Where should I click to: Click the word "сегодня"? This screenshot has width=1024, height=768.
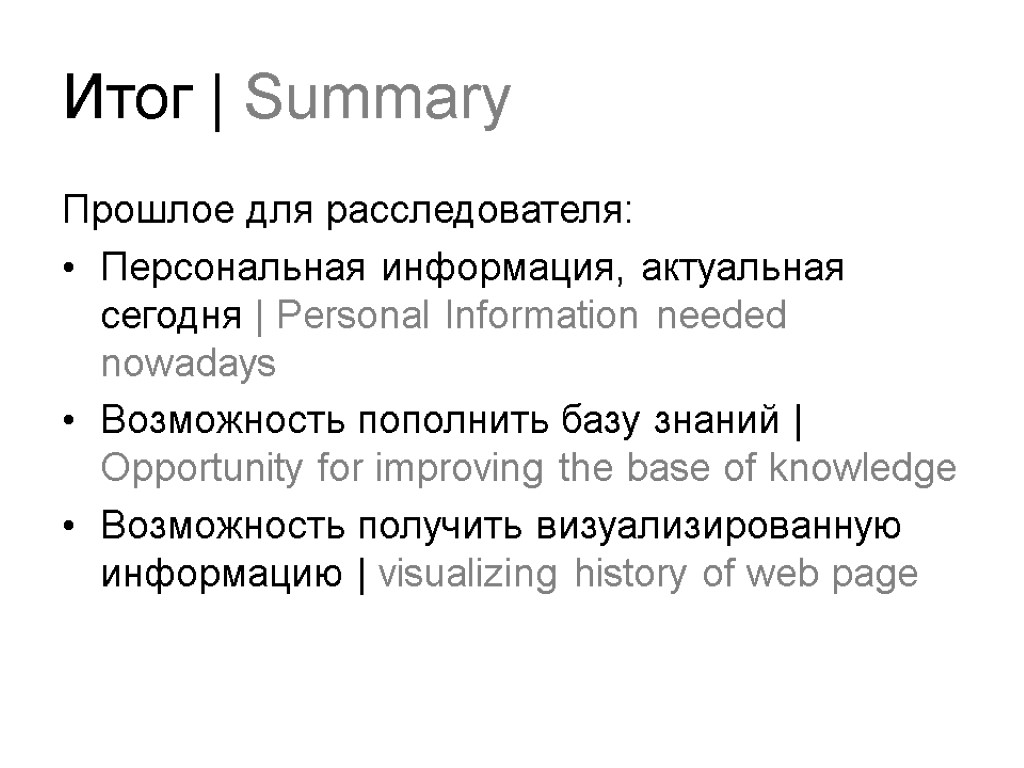coord(171,317)
